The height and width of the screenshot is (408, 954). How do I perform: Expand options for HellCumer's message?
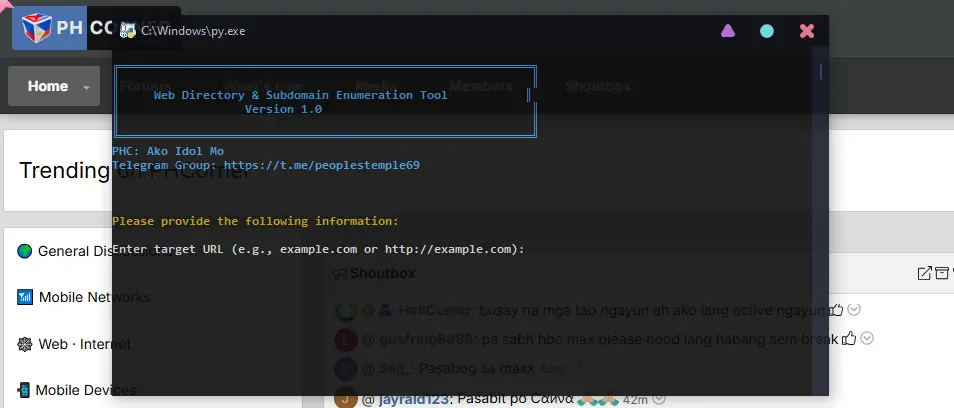point(854,309)
